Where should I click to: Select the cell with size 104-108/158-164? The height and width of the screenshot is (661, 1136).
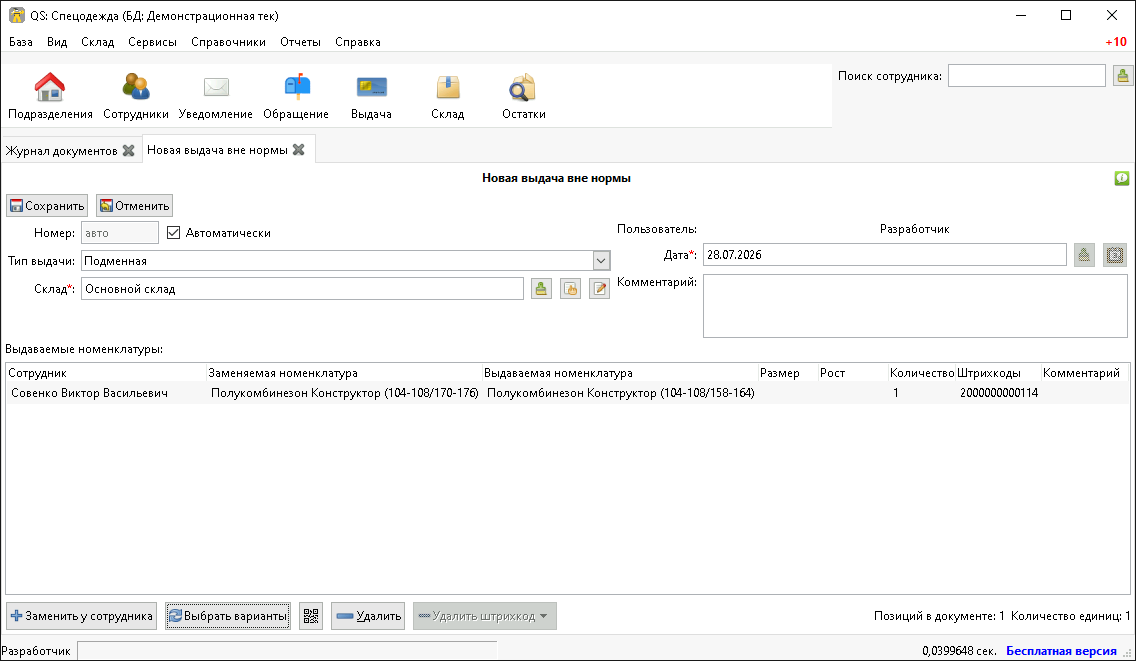click(620, 393)
